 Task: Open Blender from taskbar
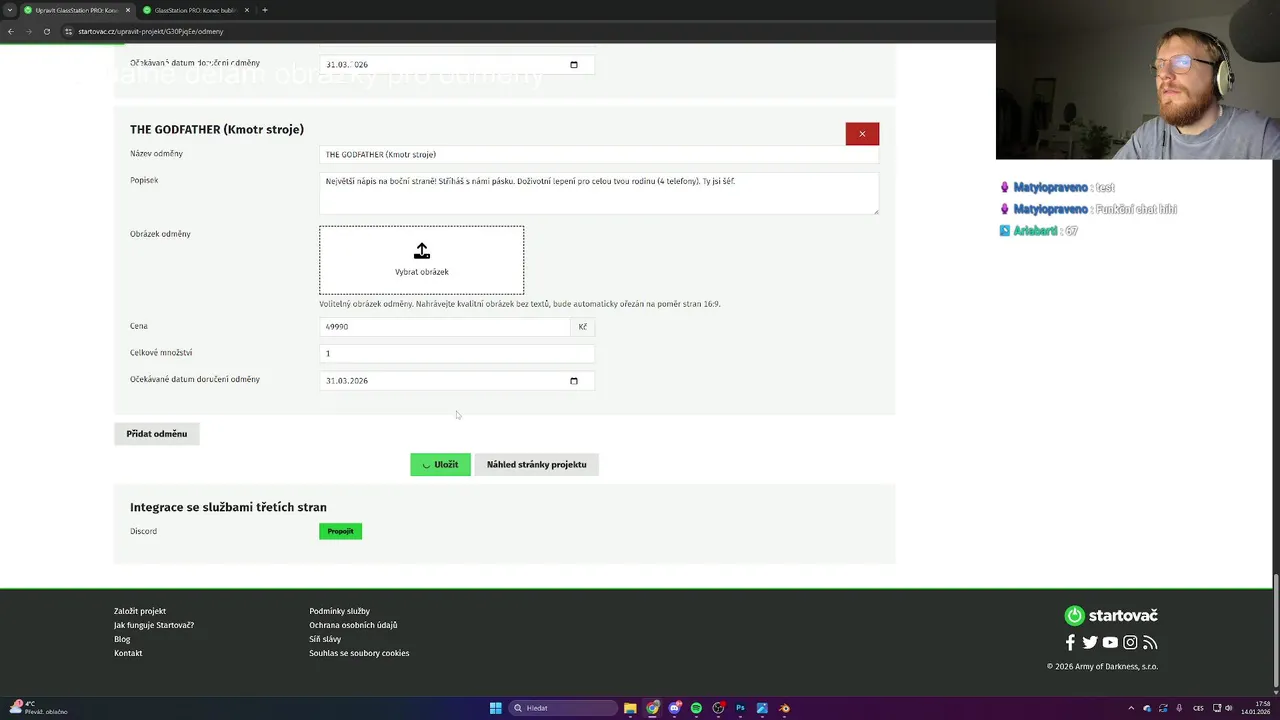click(784, 708)
